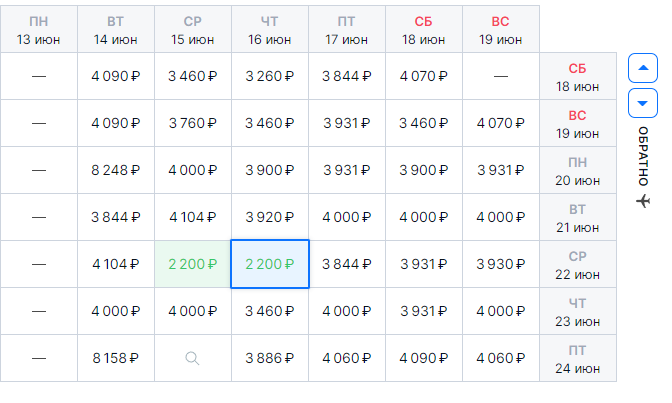
Task: Click the ВС 19 июн return row header
Action: (577, 124)
